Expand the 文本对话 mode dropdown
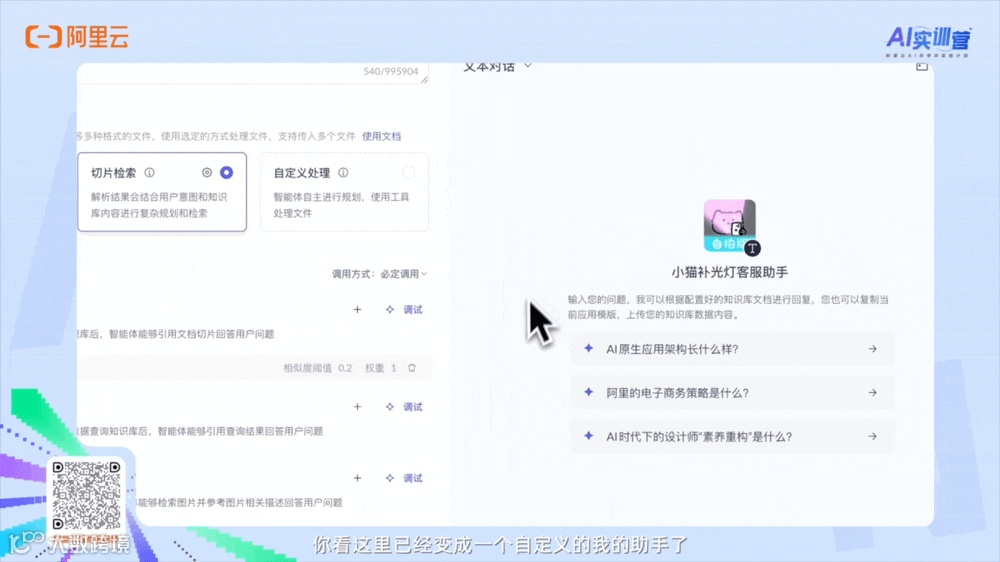The height and width of the screenshot is (562, 1000). [x=497, y=66]
